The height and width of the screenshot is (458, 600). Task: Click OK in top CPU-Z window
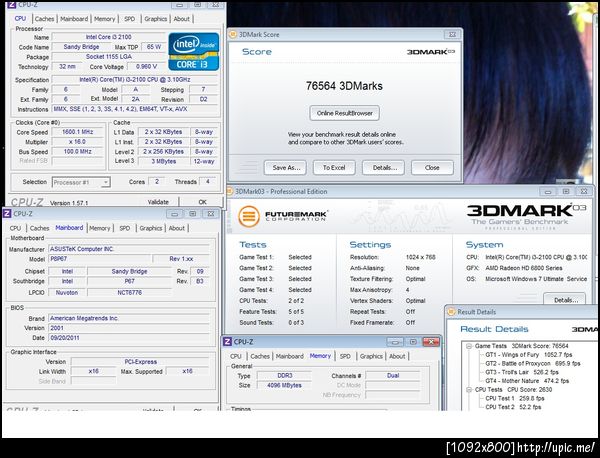click(x=202, y=202)
